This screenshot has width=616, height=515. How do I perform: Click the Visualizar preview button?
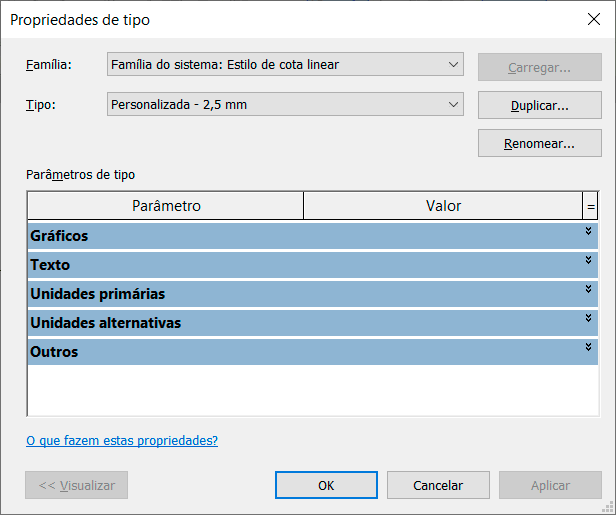pyautogui.click(x=77, y=486)
